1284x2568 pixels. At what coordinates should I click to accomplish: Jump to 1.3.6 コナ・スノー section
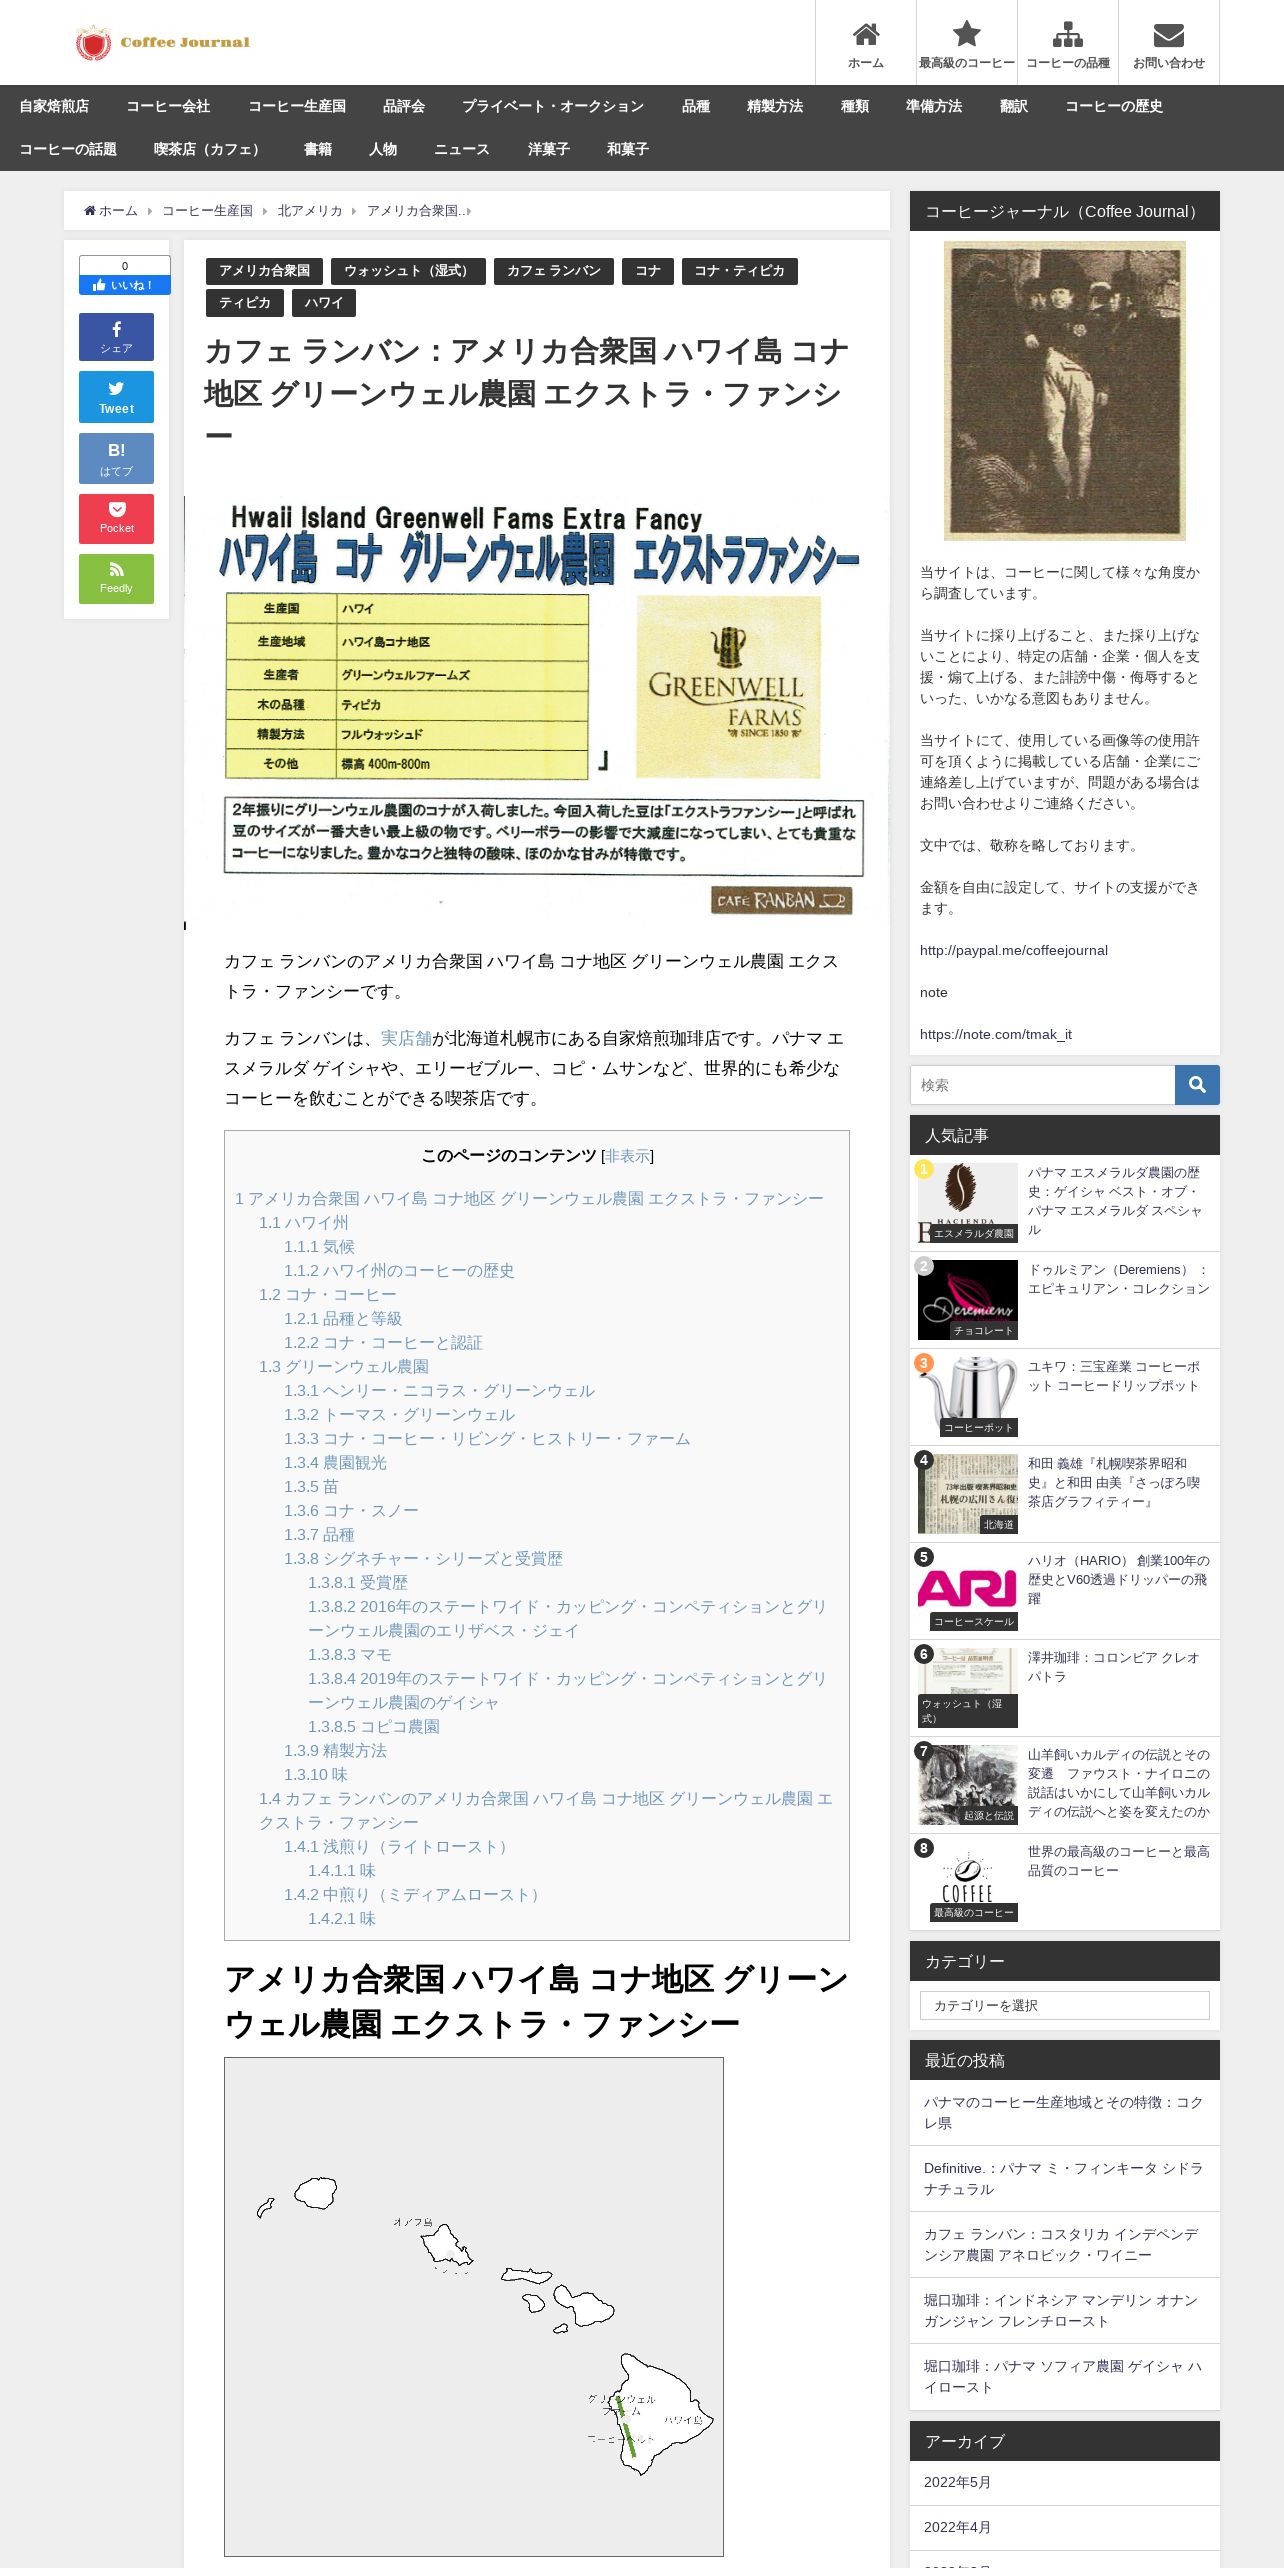click(351, 1511)
